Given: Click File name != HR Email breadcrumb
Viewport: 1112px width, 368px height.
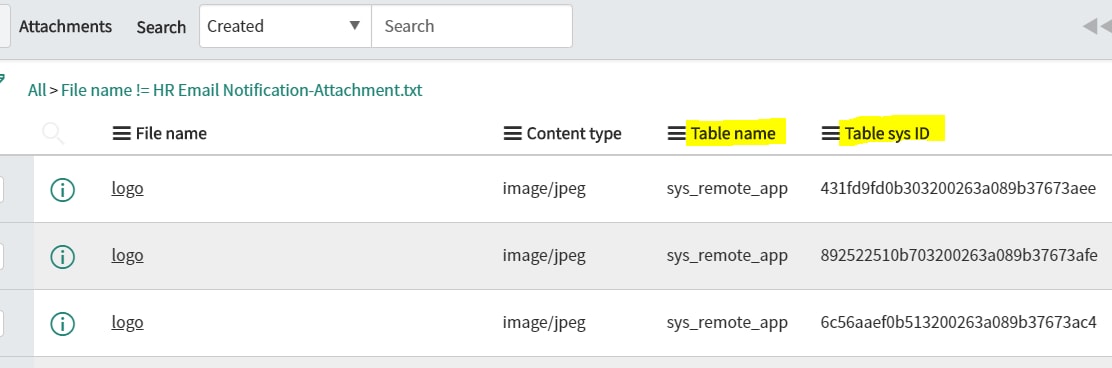Looking at the screenshot, I should [242, 91].
